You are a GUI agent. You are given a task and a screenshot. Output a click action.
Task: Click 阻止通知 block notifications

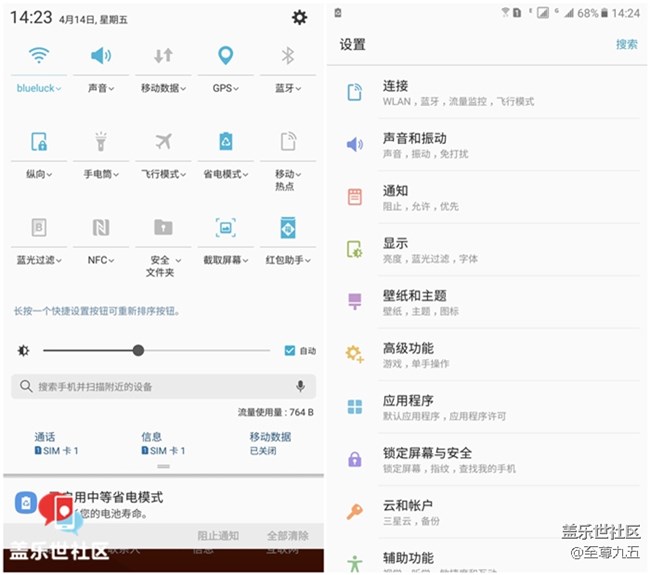[x=218, y=536]
